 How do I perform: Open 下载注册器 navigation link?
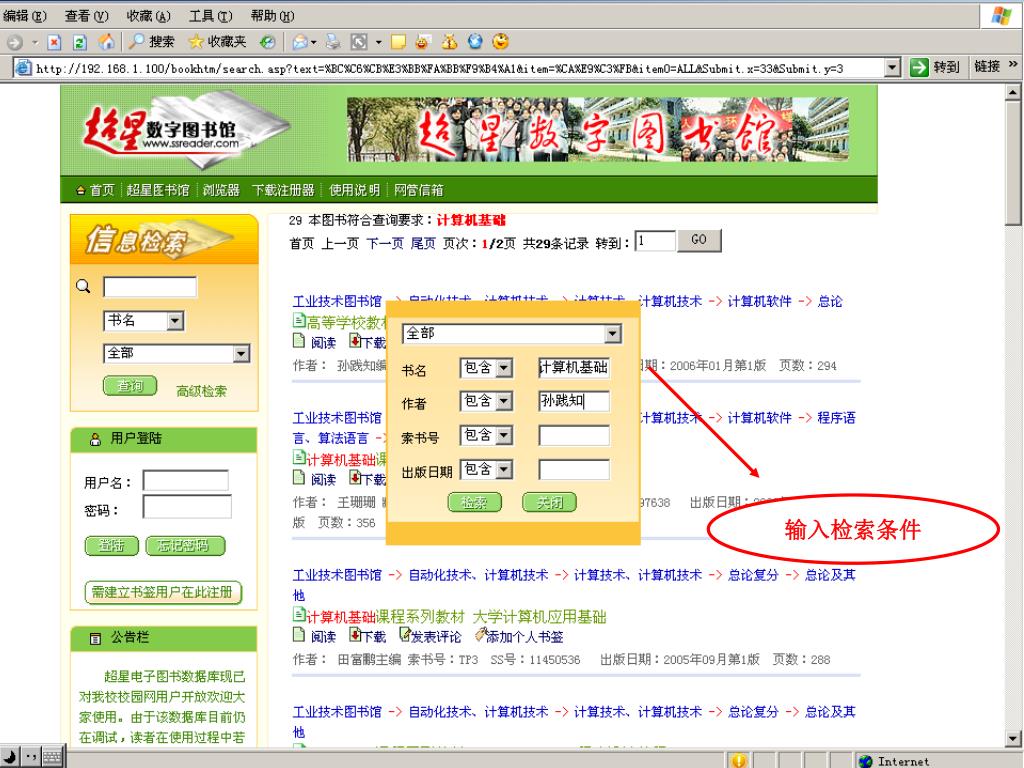point(283,190)
